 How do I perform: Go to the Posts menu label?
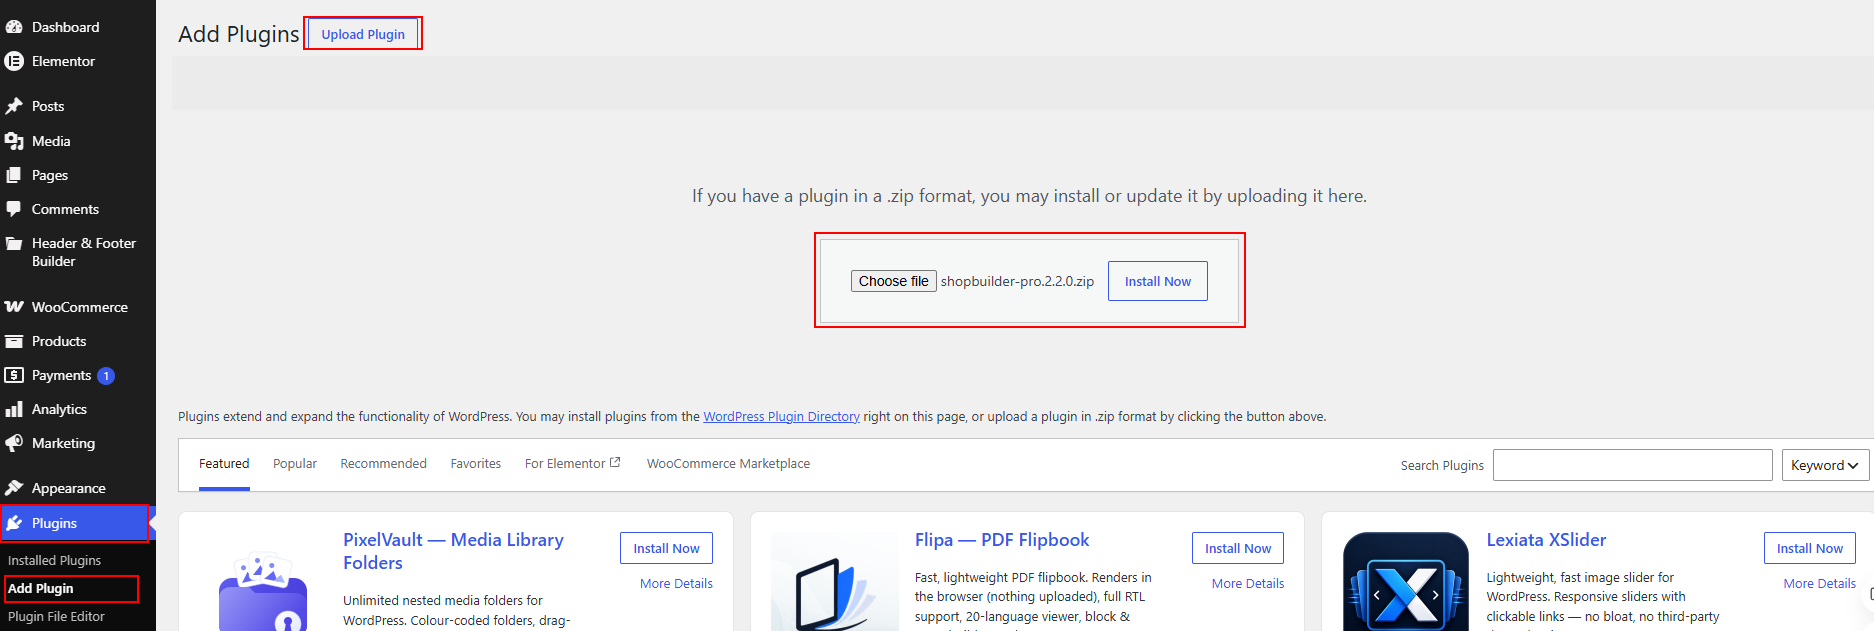[48, 106]
